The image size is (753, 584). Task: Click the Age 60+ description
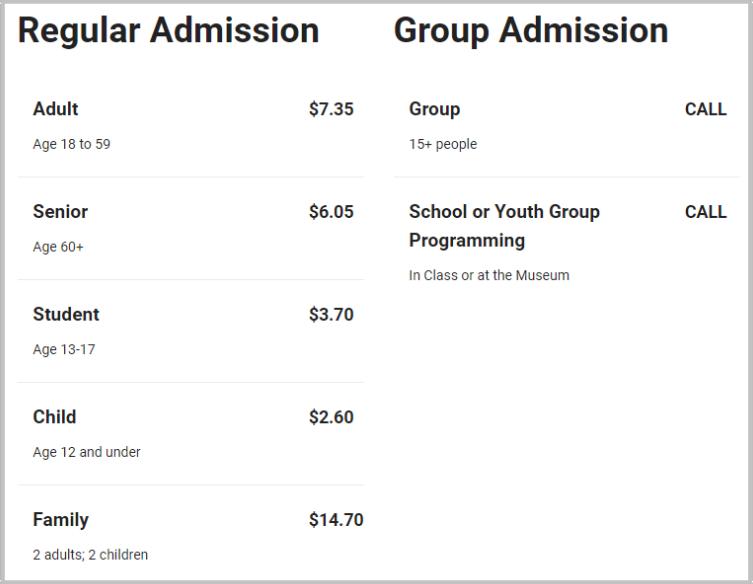[58, 247]
